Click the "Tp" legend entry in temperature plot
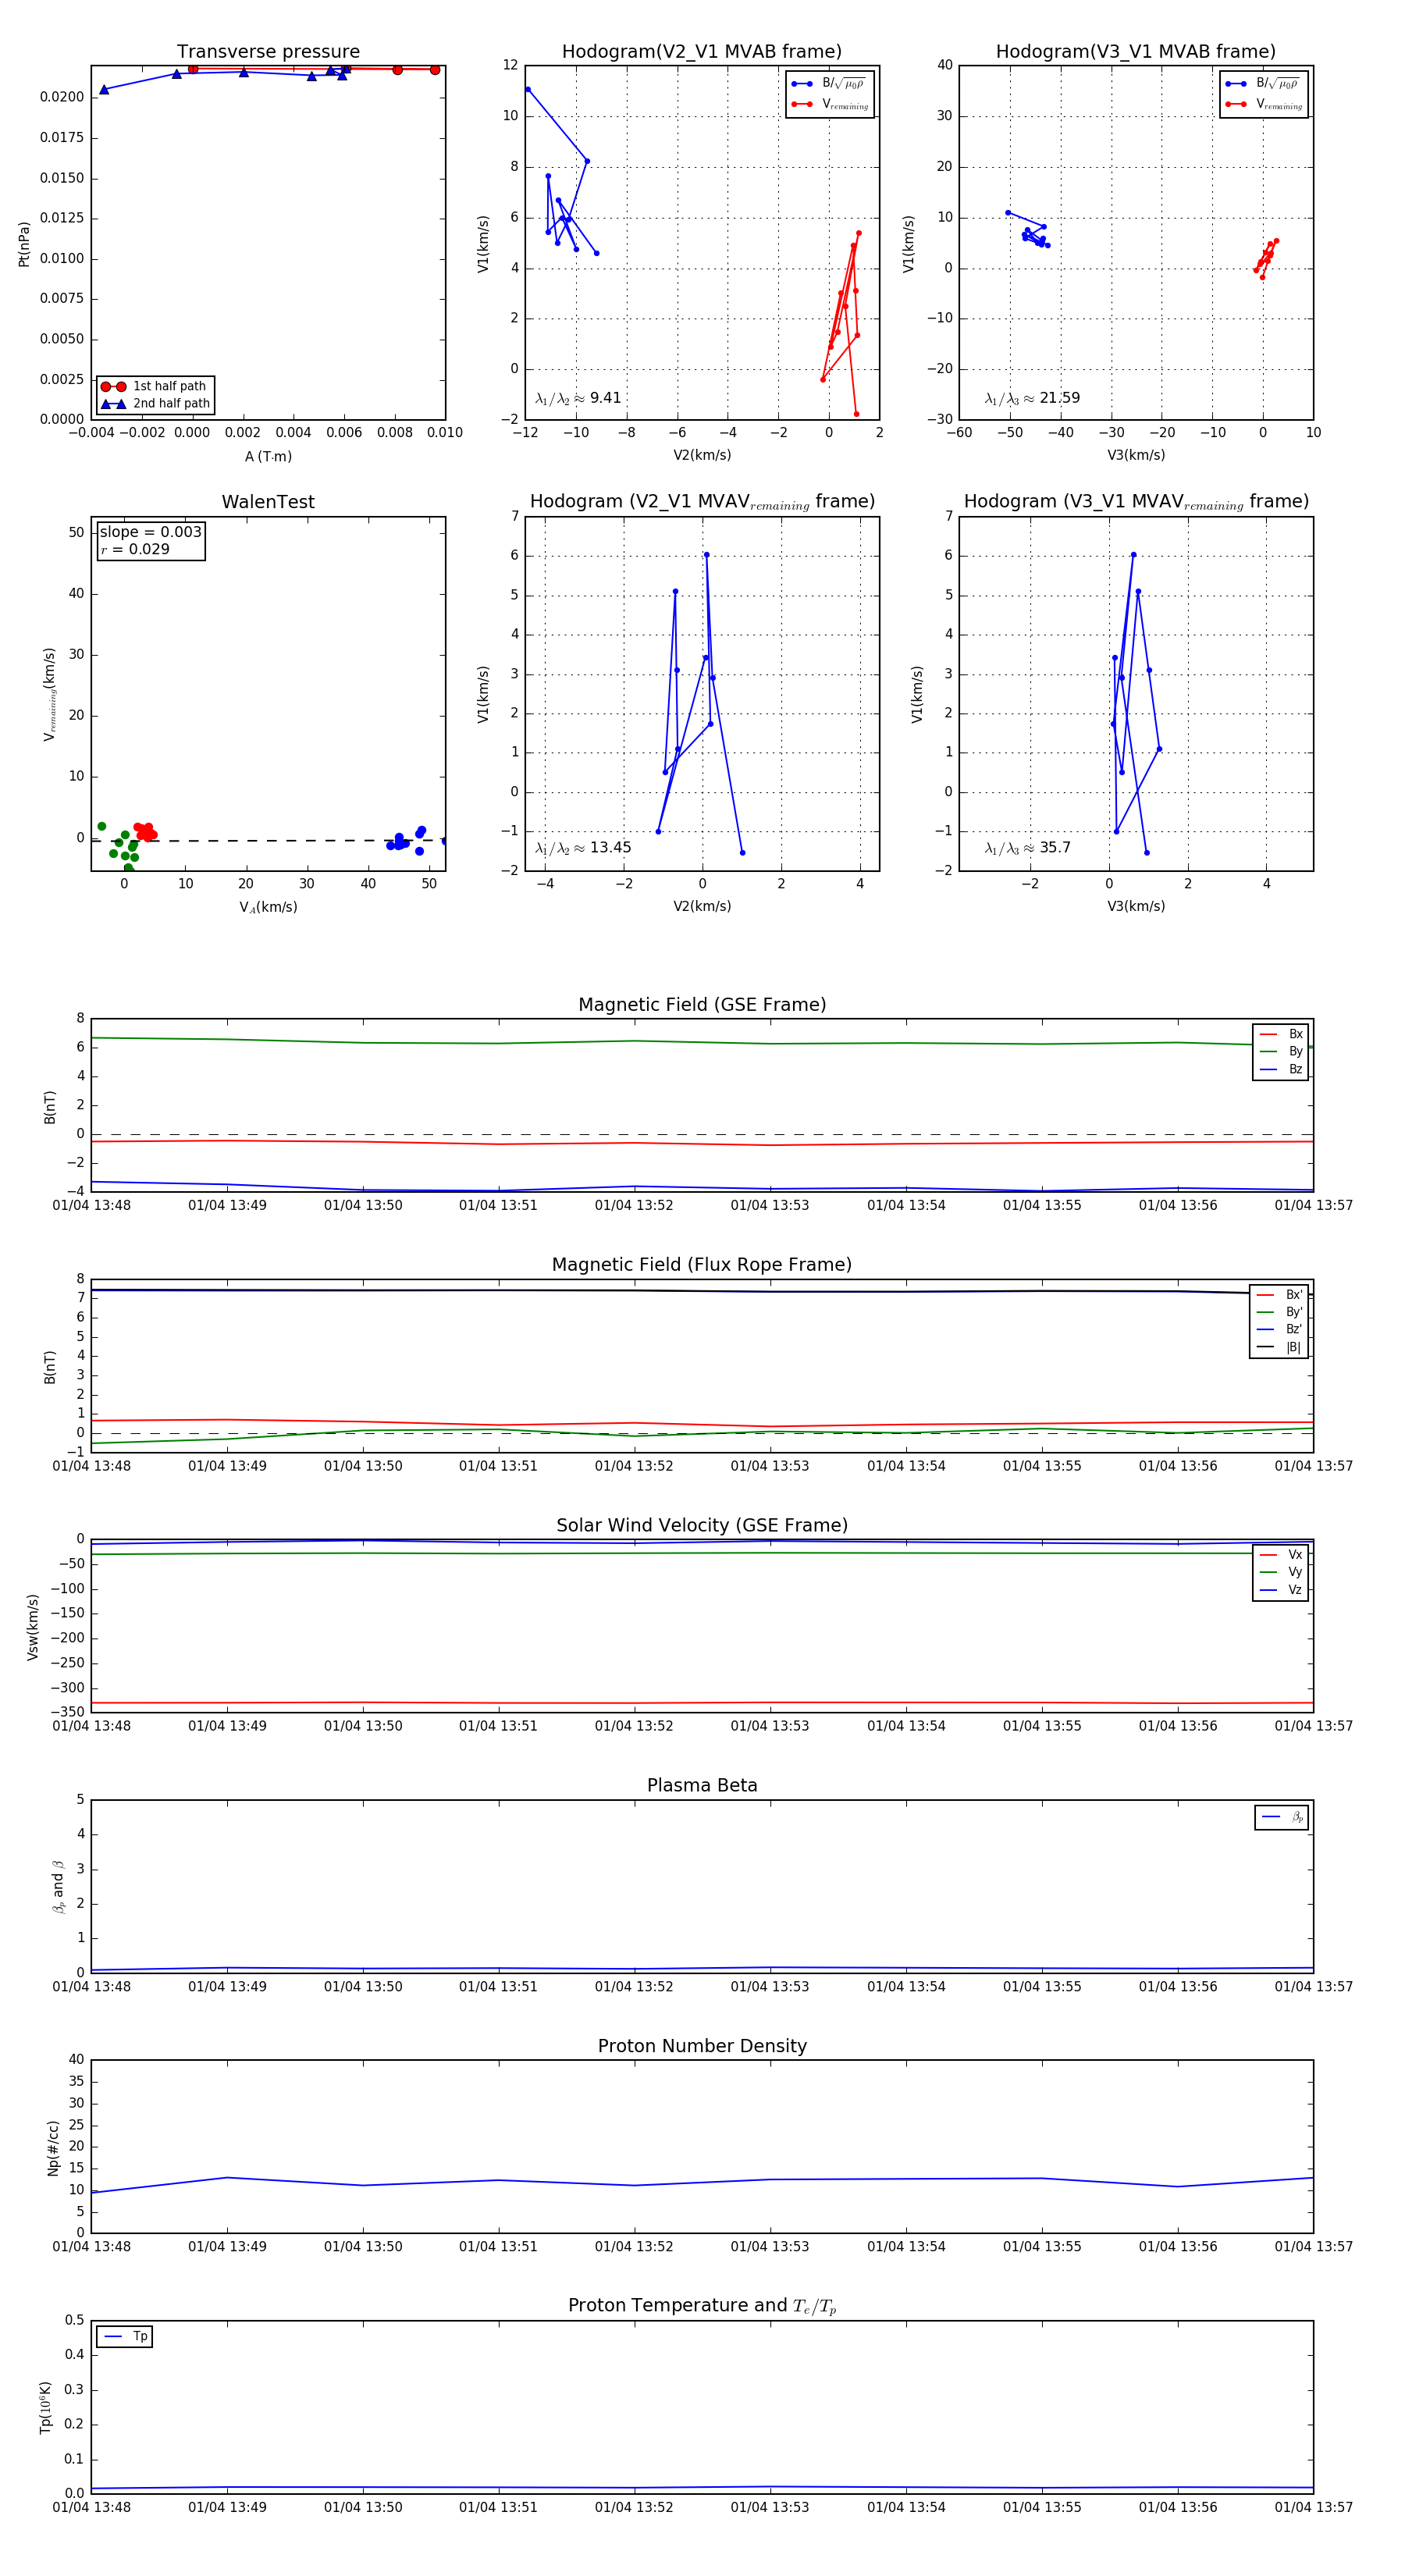 pyautogui.click(x=126, y=2337)
